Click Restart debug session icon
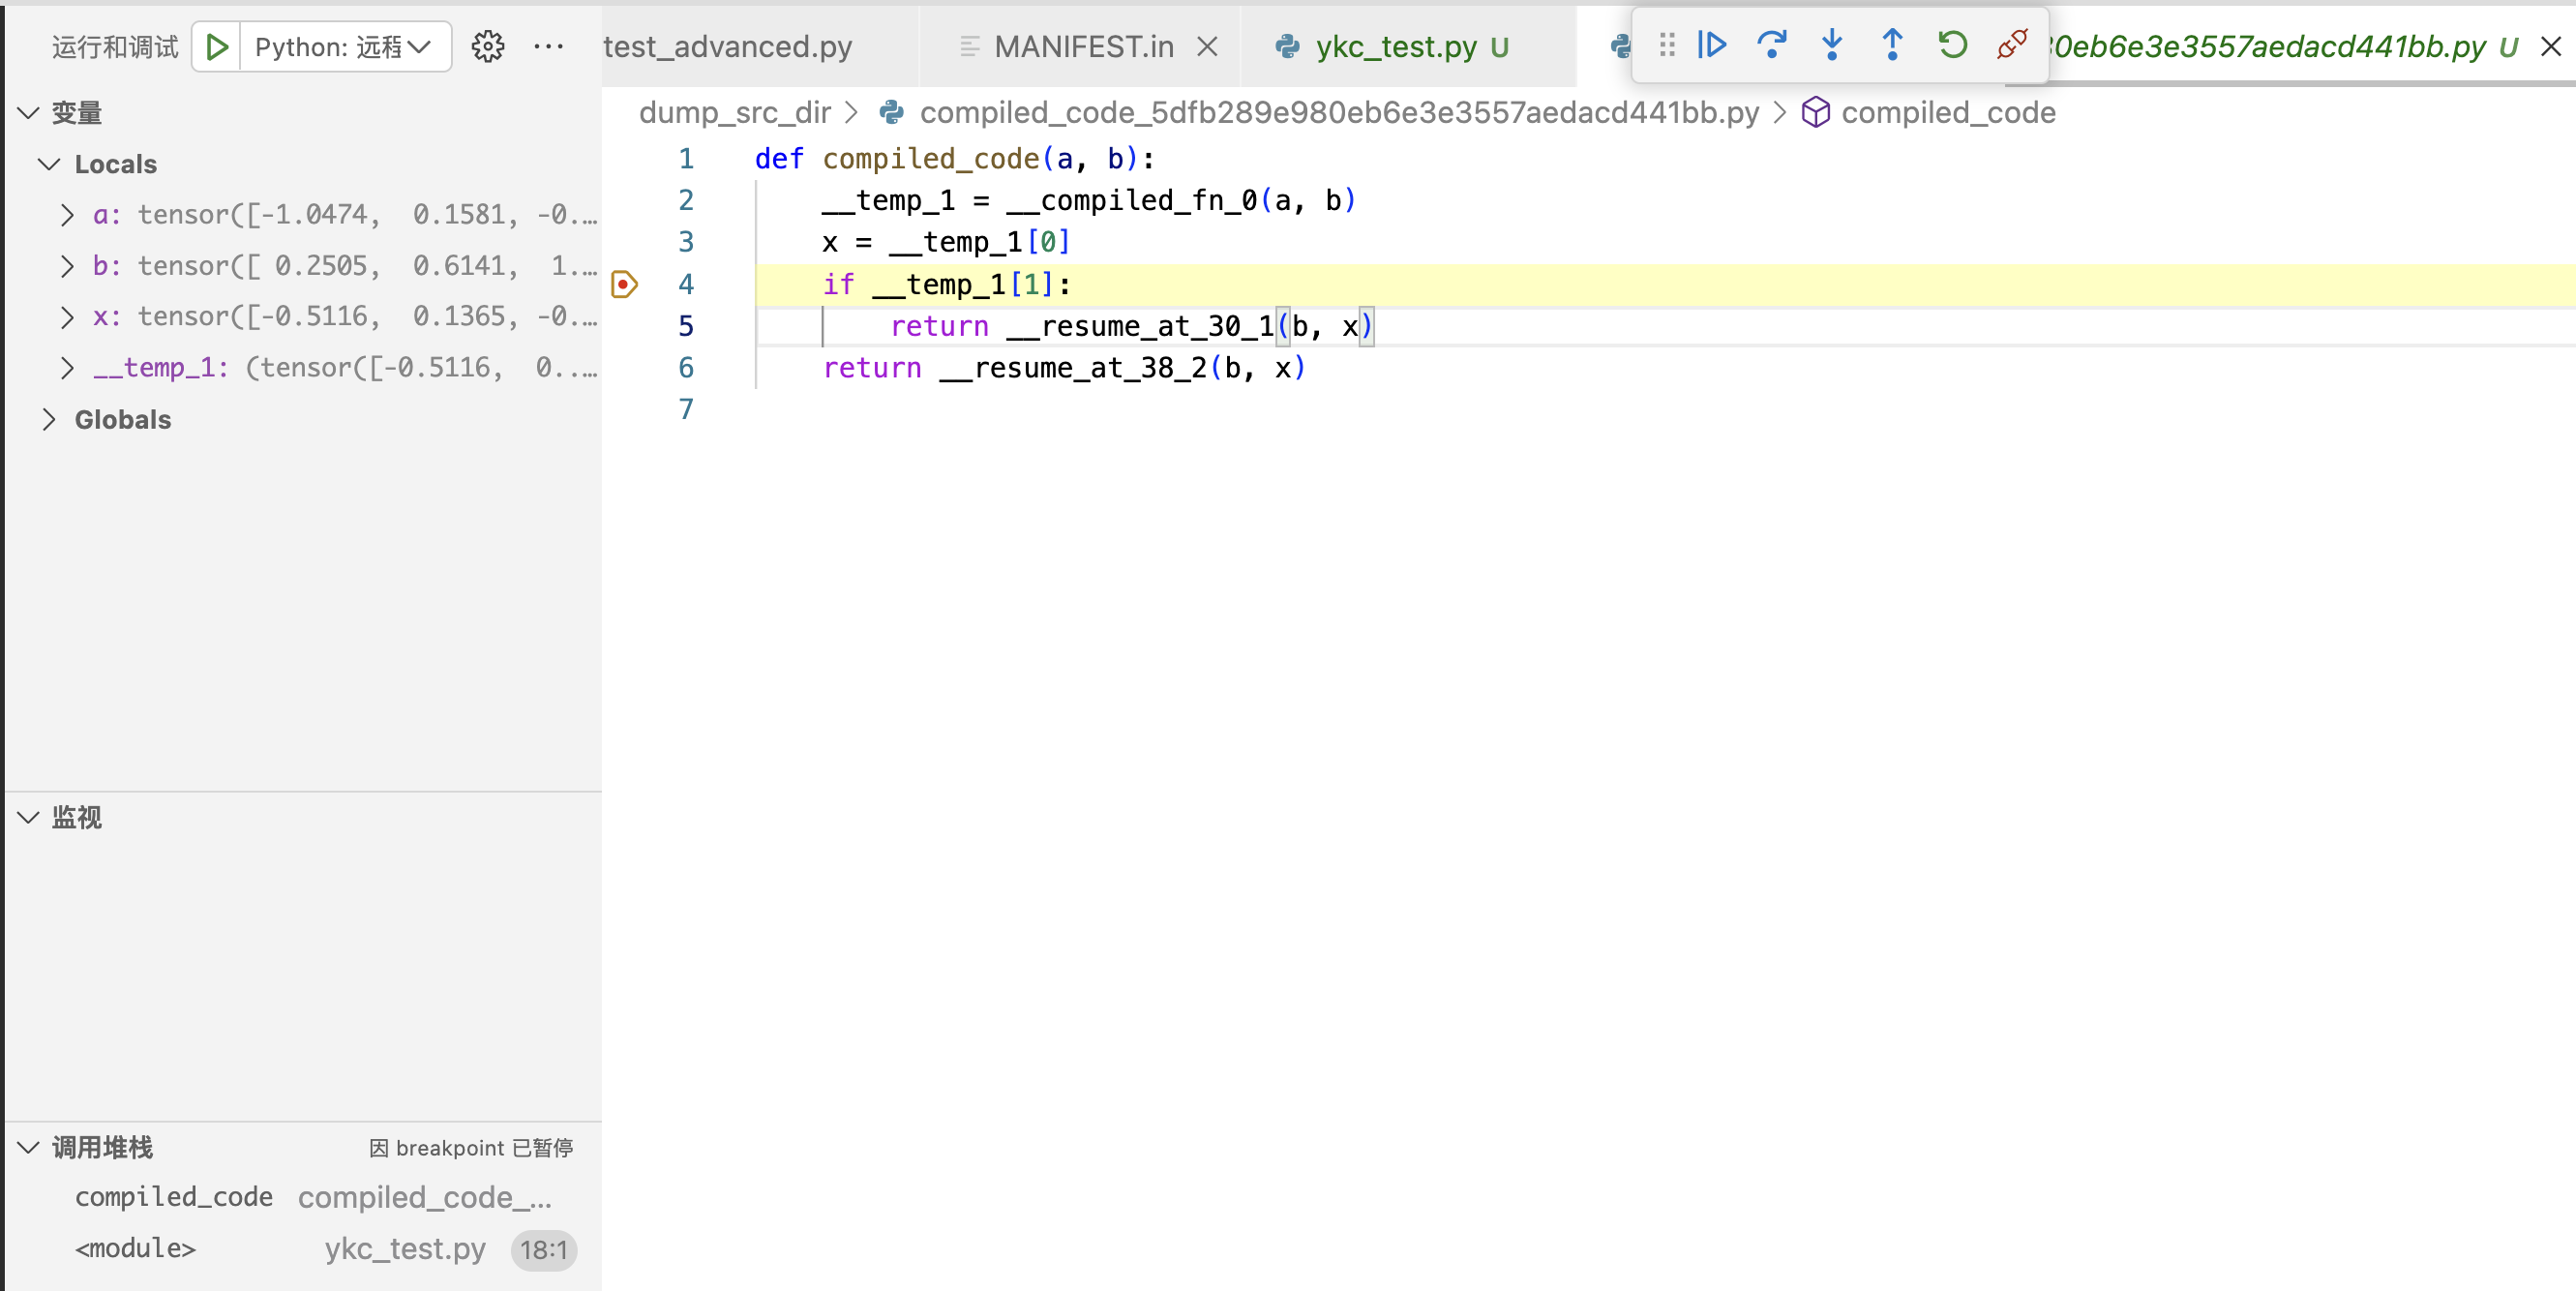This screenshot has height=1291, width=2576. coord(1952,45)
